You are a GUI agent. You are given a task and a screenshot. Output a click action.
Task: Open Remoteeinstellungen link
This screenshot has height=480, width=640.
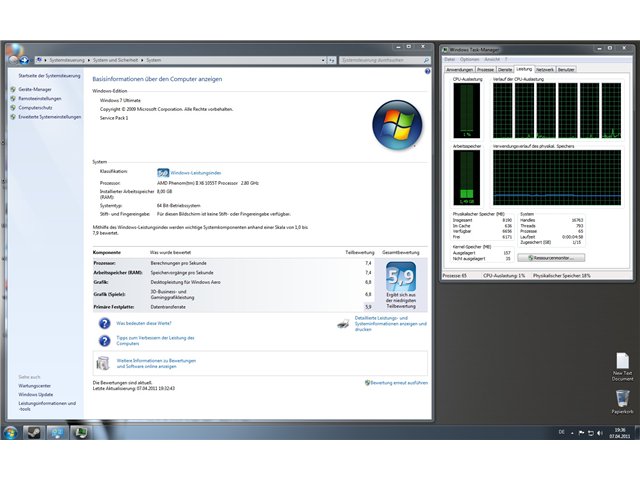click(x=40, y=98)
